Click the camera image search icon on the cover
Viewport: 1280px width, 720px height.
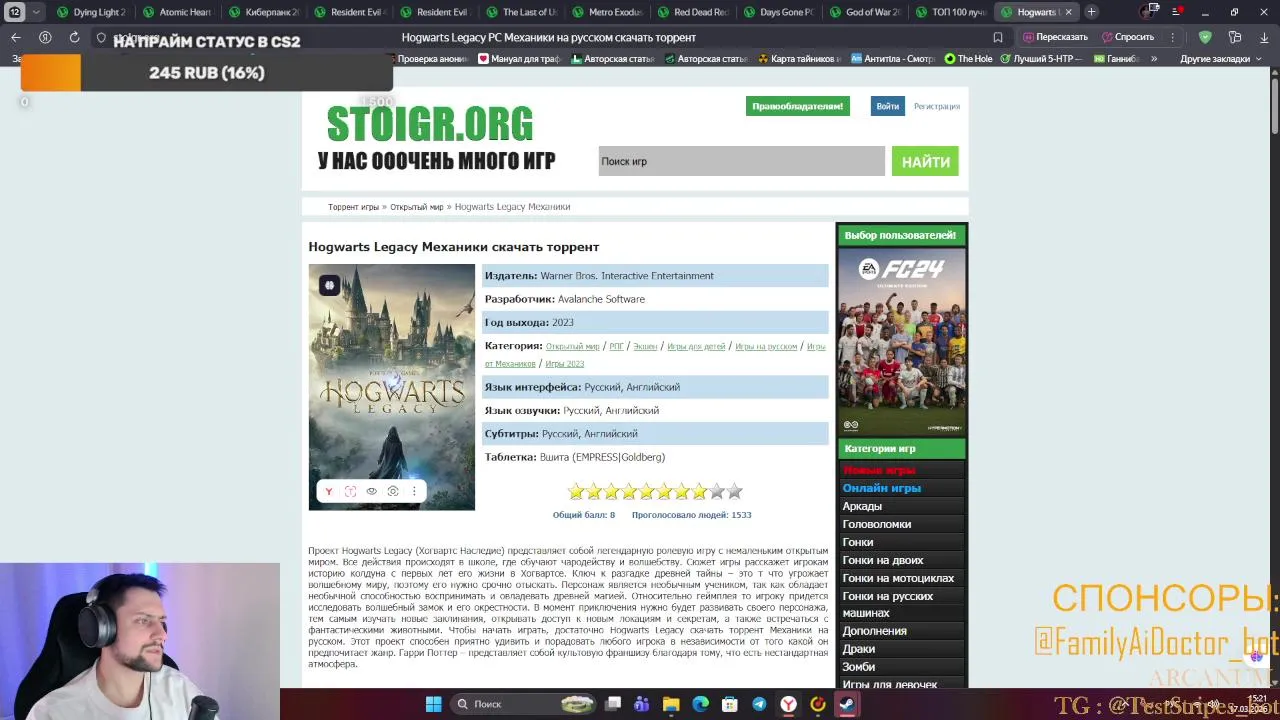tap(393, 491)
